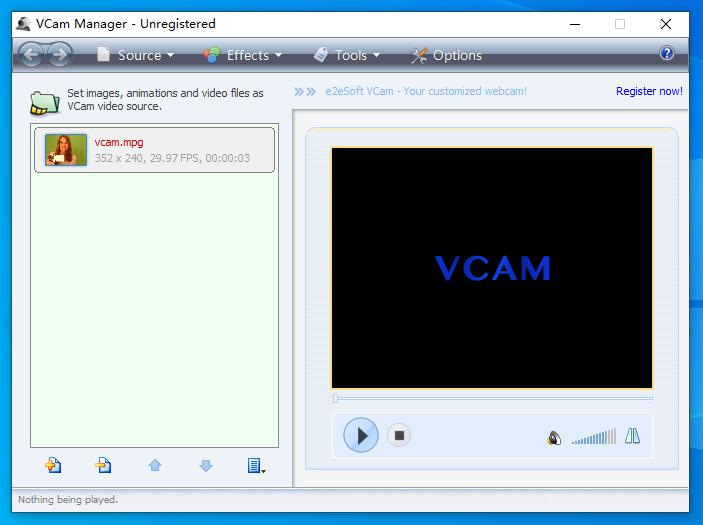Mute the audio with speaker icon
703x525 pixels.
(554, 437)
